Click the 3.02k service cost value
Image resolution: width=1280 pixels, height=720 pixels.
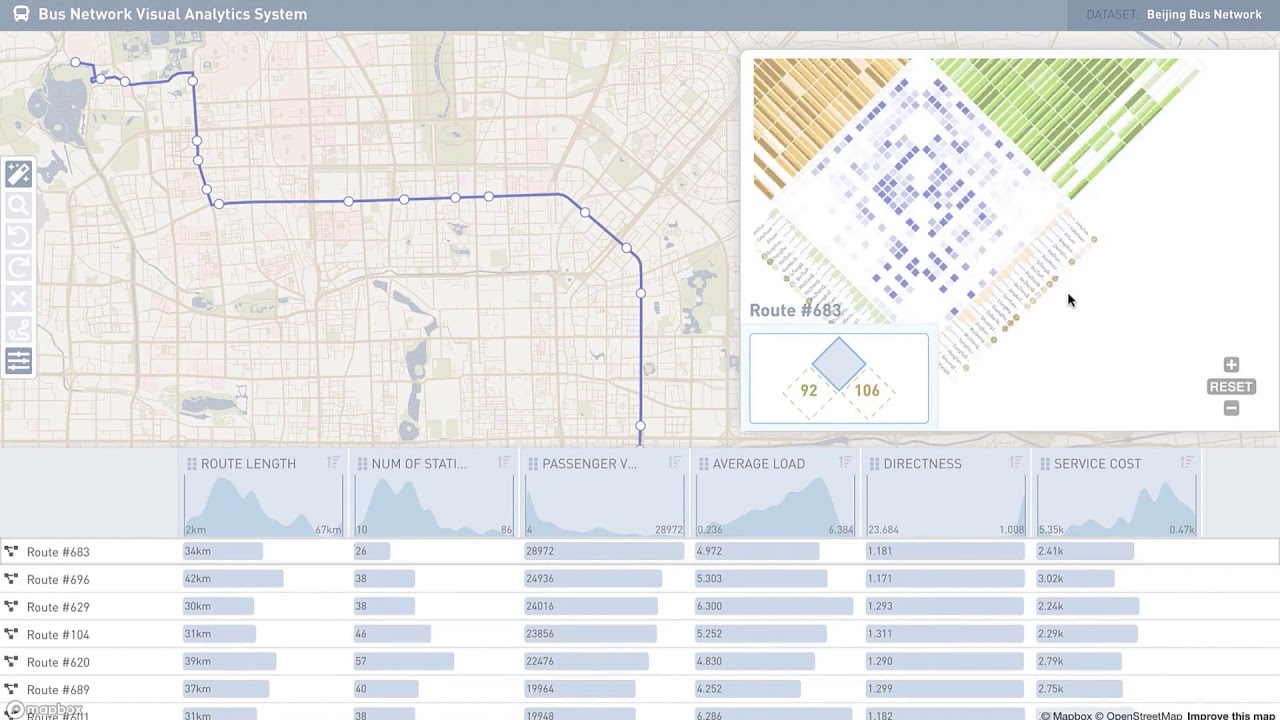click(1050, 578)
